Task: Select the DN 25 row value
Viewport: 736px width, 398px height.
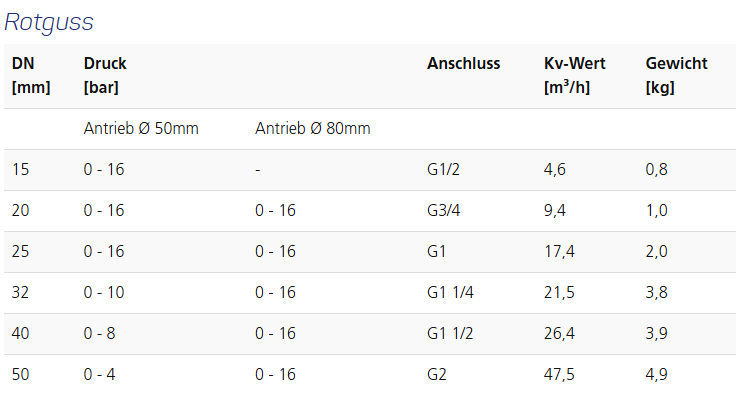Action: 20,252
